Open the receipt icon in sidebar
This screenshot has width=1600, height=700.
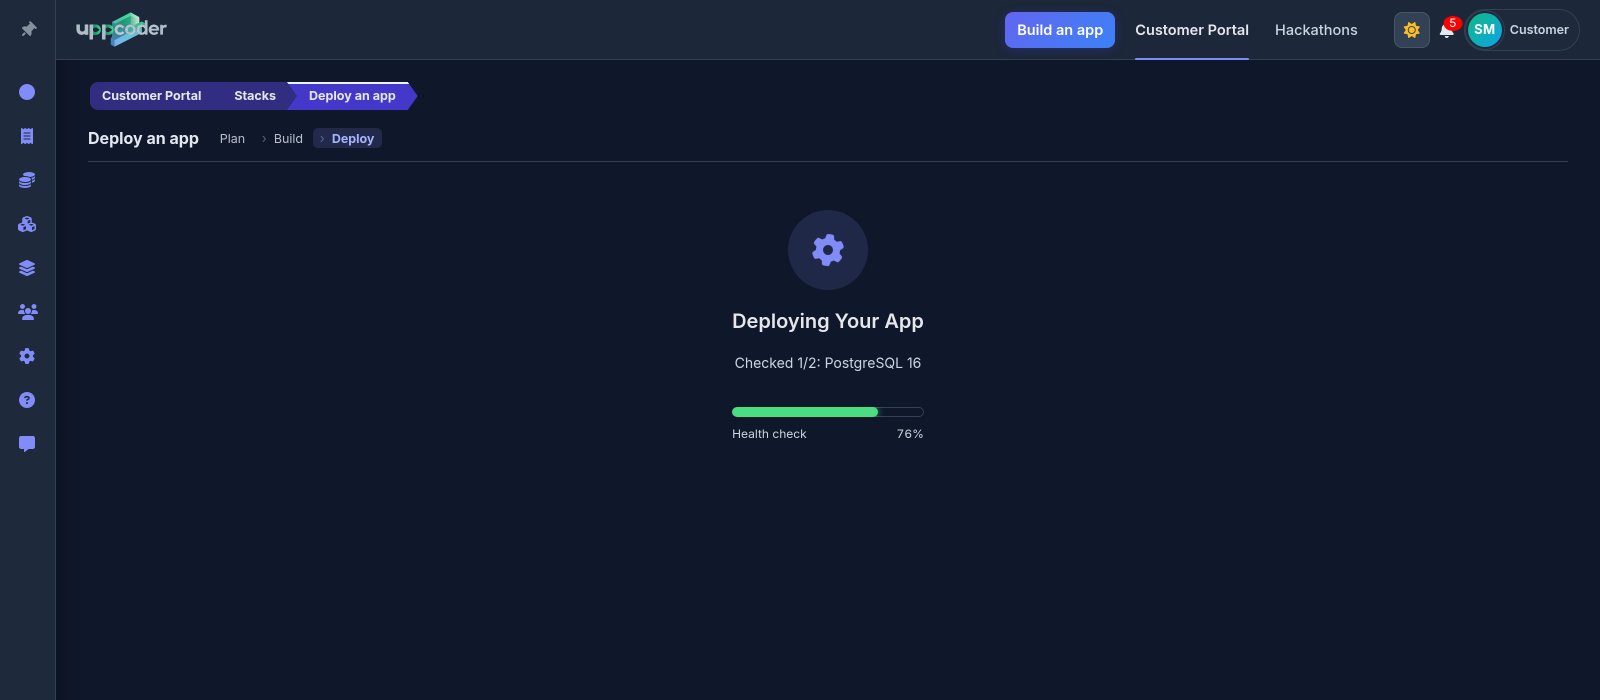[27, 136]
